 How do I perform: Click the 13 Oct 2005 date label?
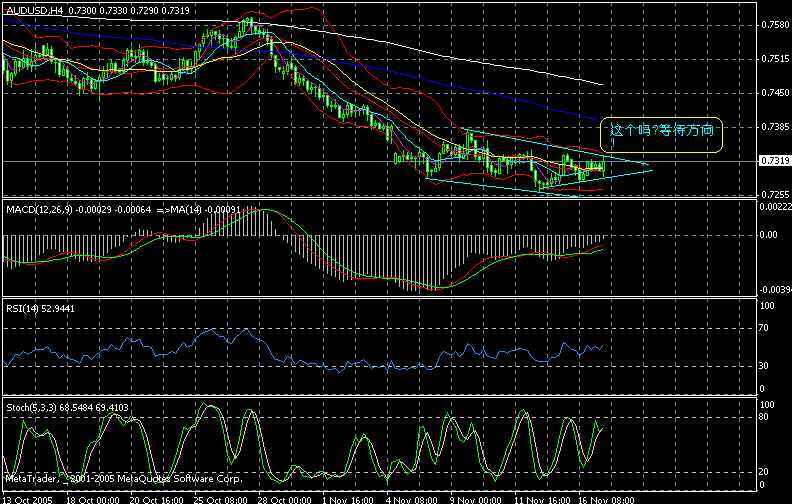[x=27, y=500]
